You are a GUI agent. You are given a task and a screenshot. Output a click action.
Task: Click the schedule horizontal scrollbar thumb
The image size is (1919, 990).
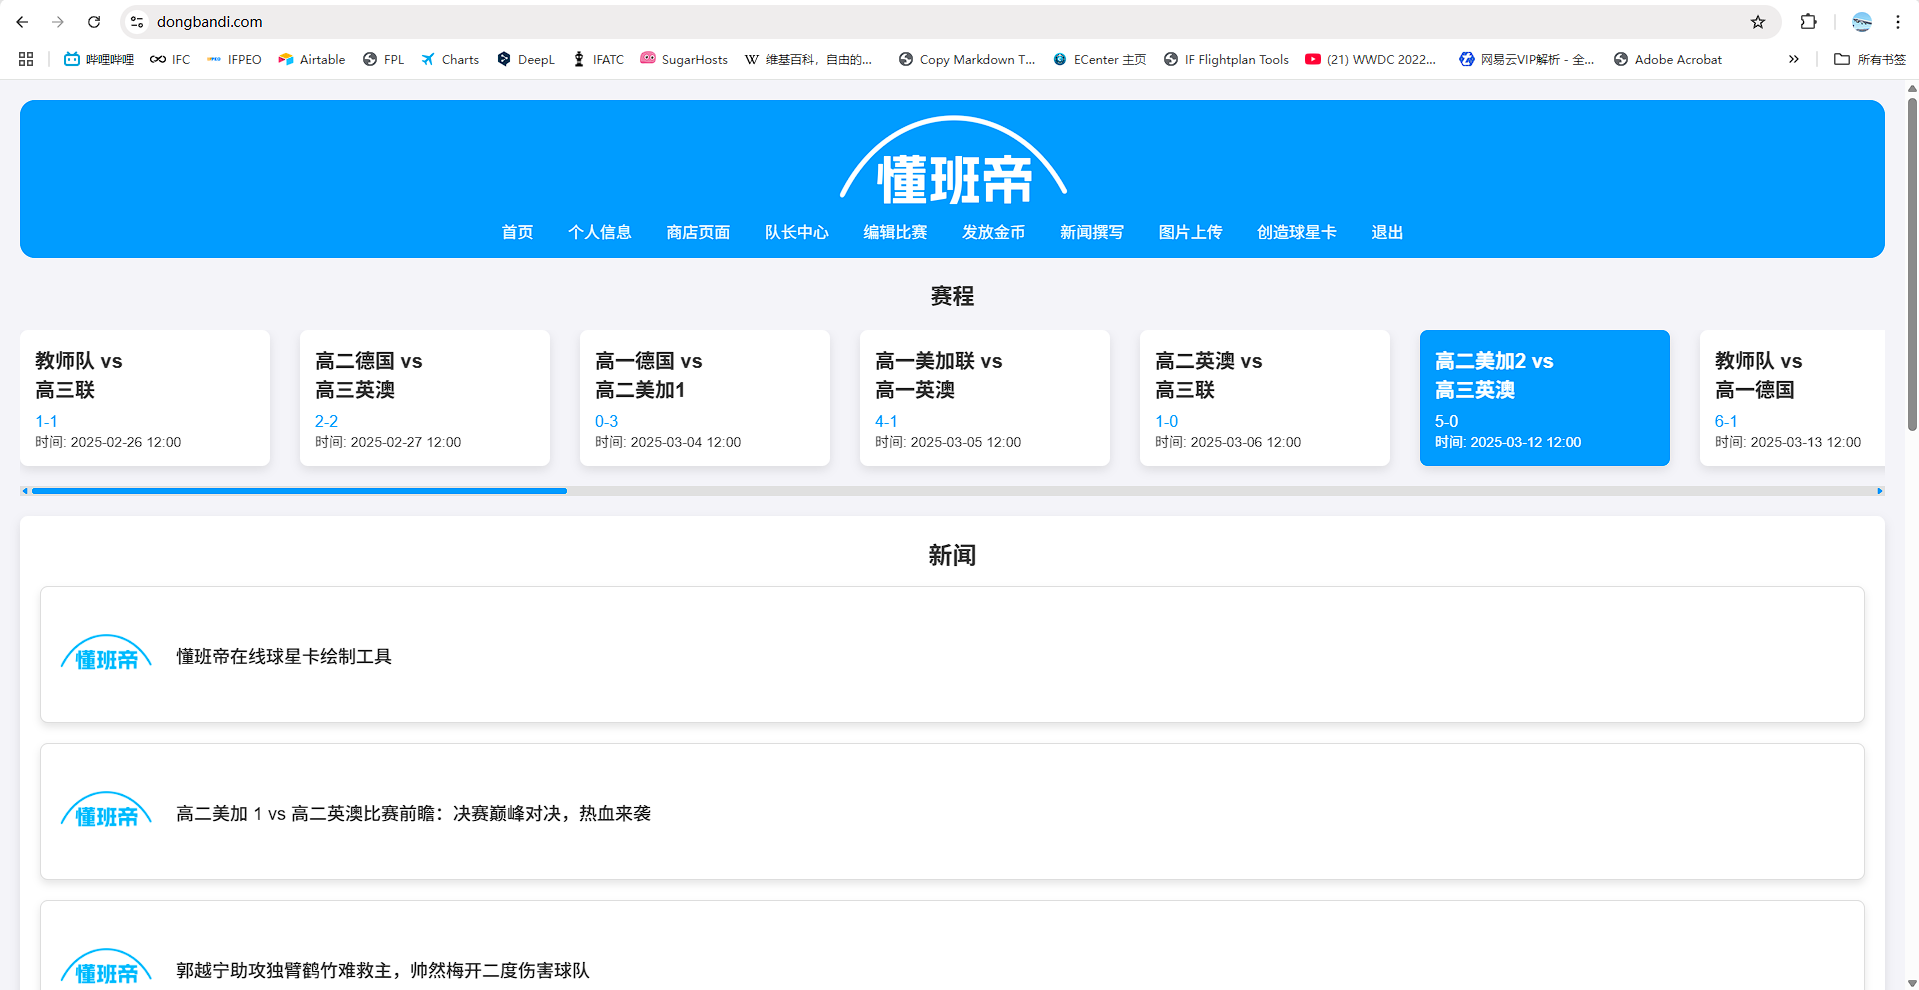tap(299, 491)
